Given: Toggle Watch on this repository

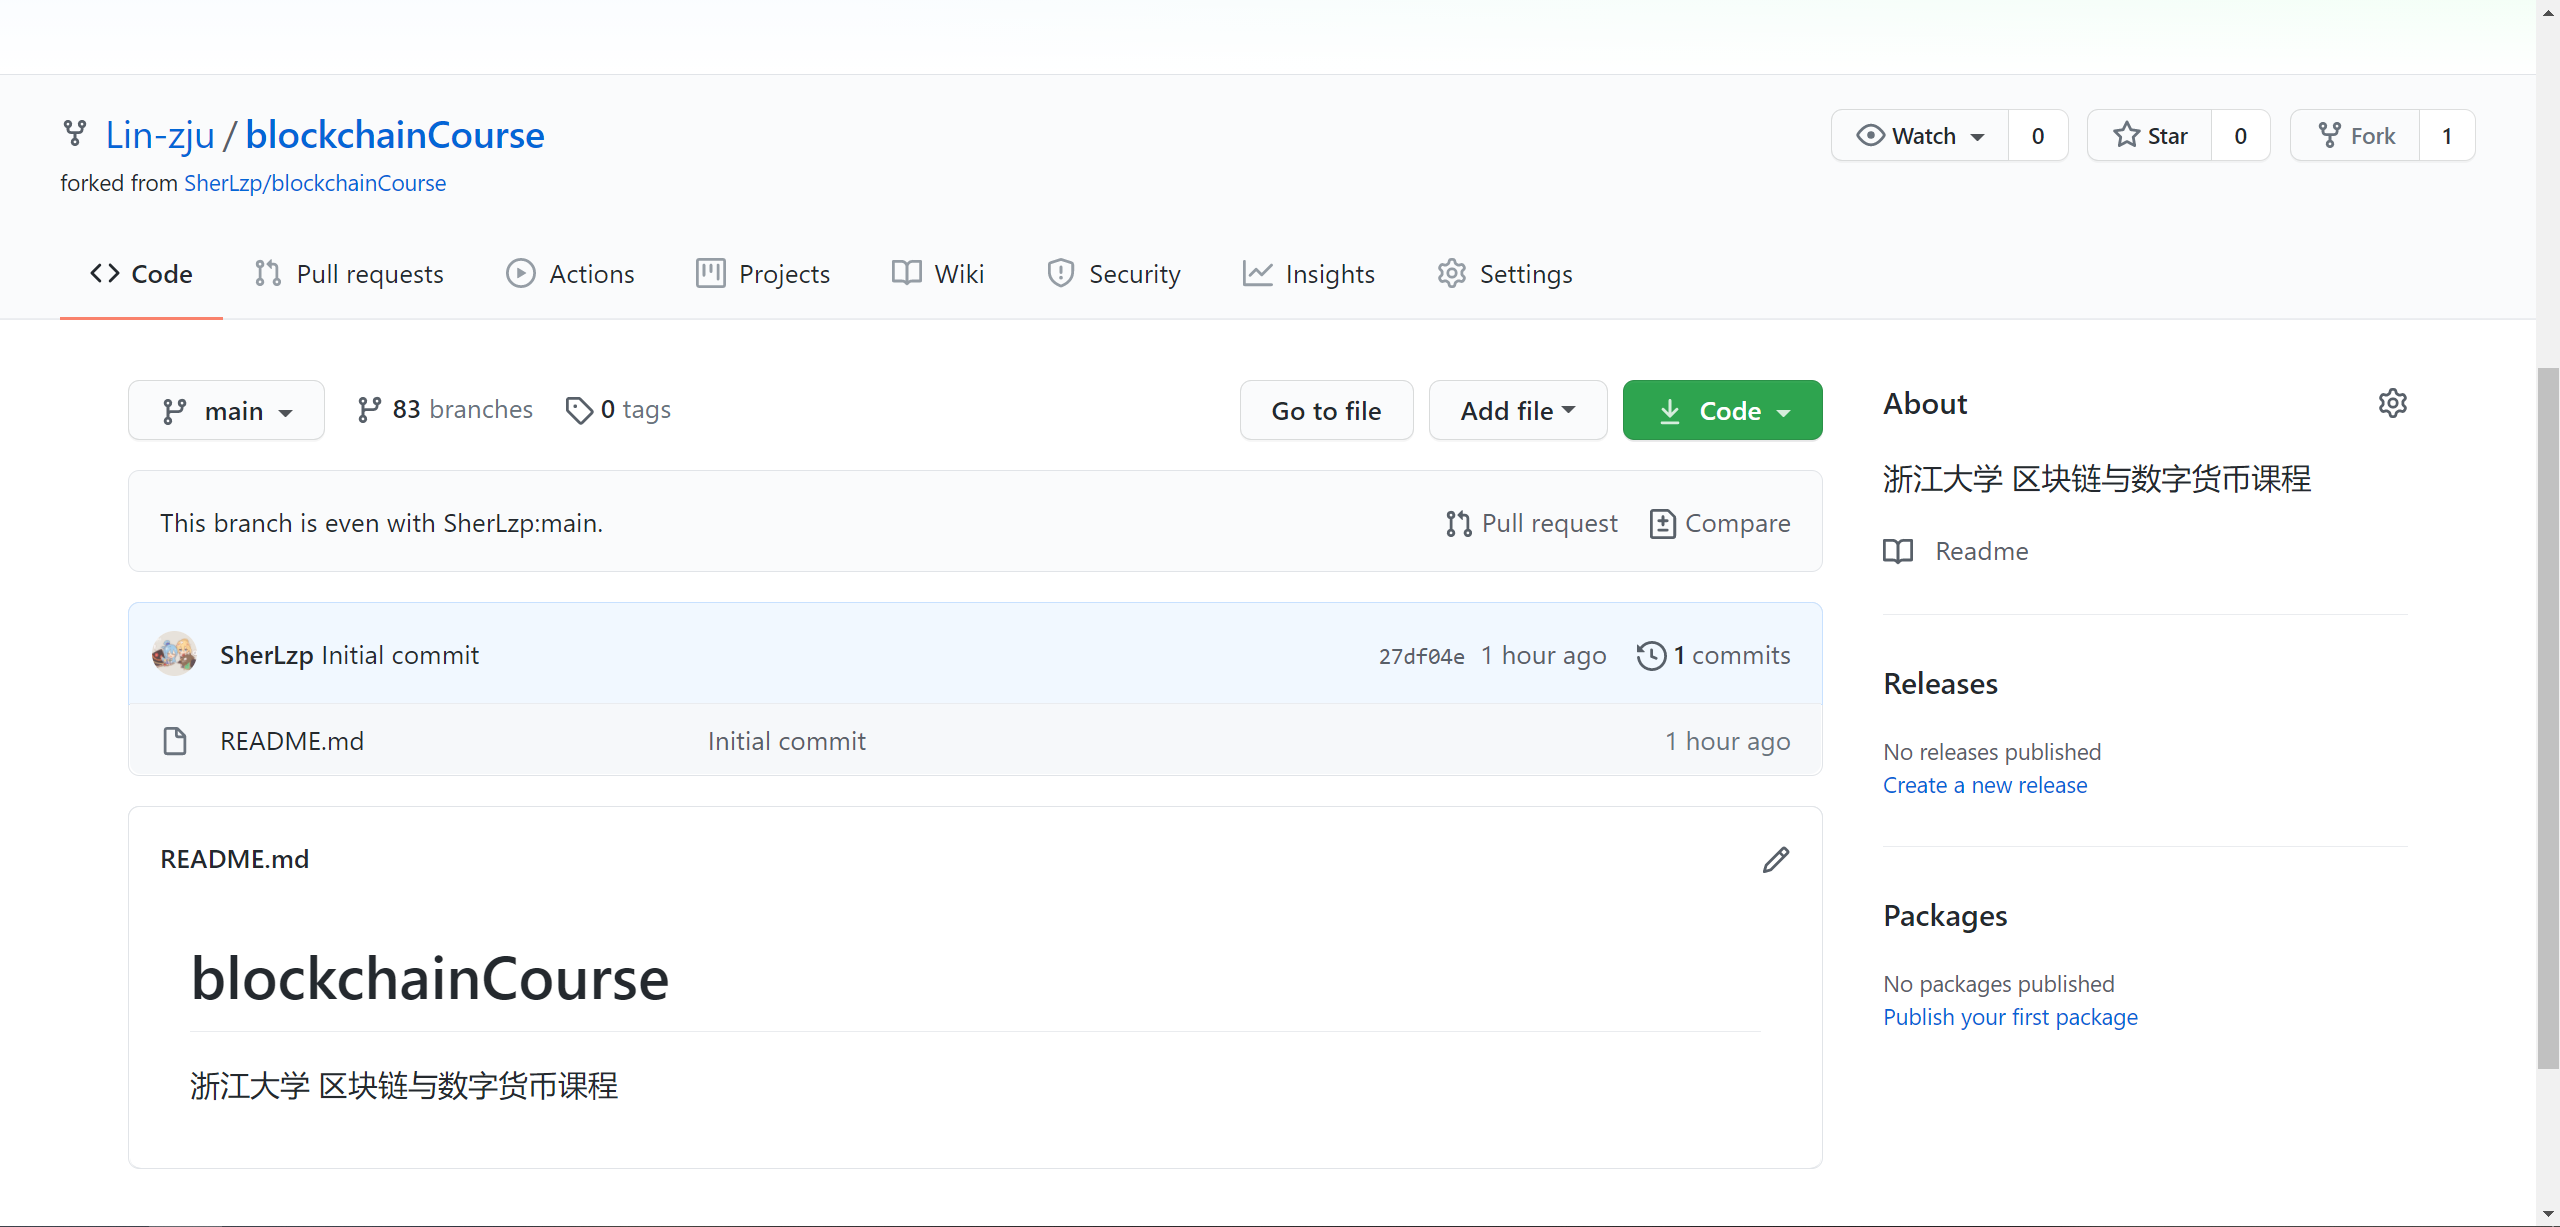Looking at the screenshot, I should (x=1920, y=136).
